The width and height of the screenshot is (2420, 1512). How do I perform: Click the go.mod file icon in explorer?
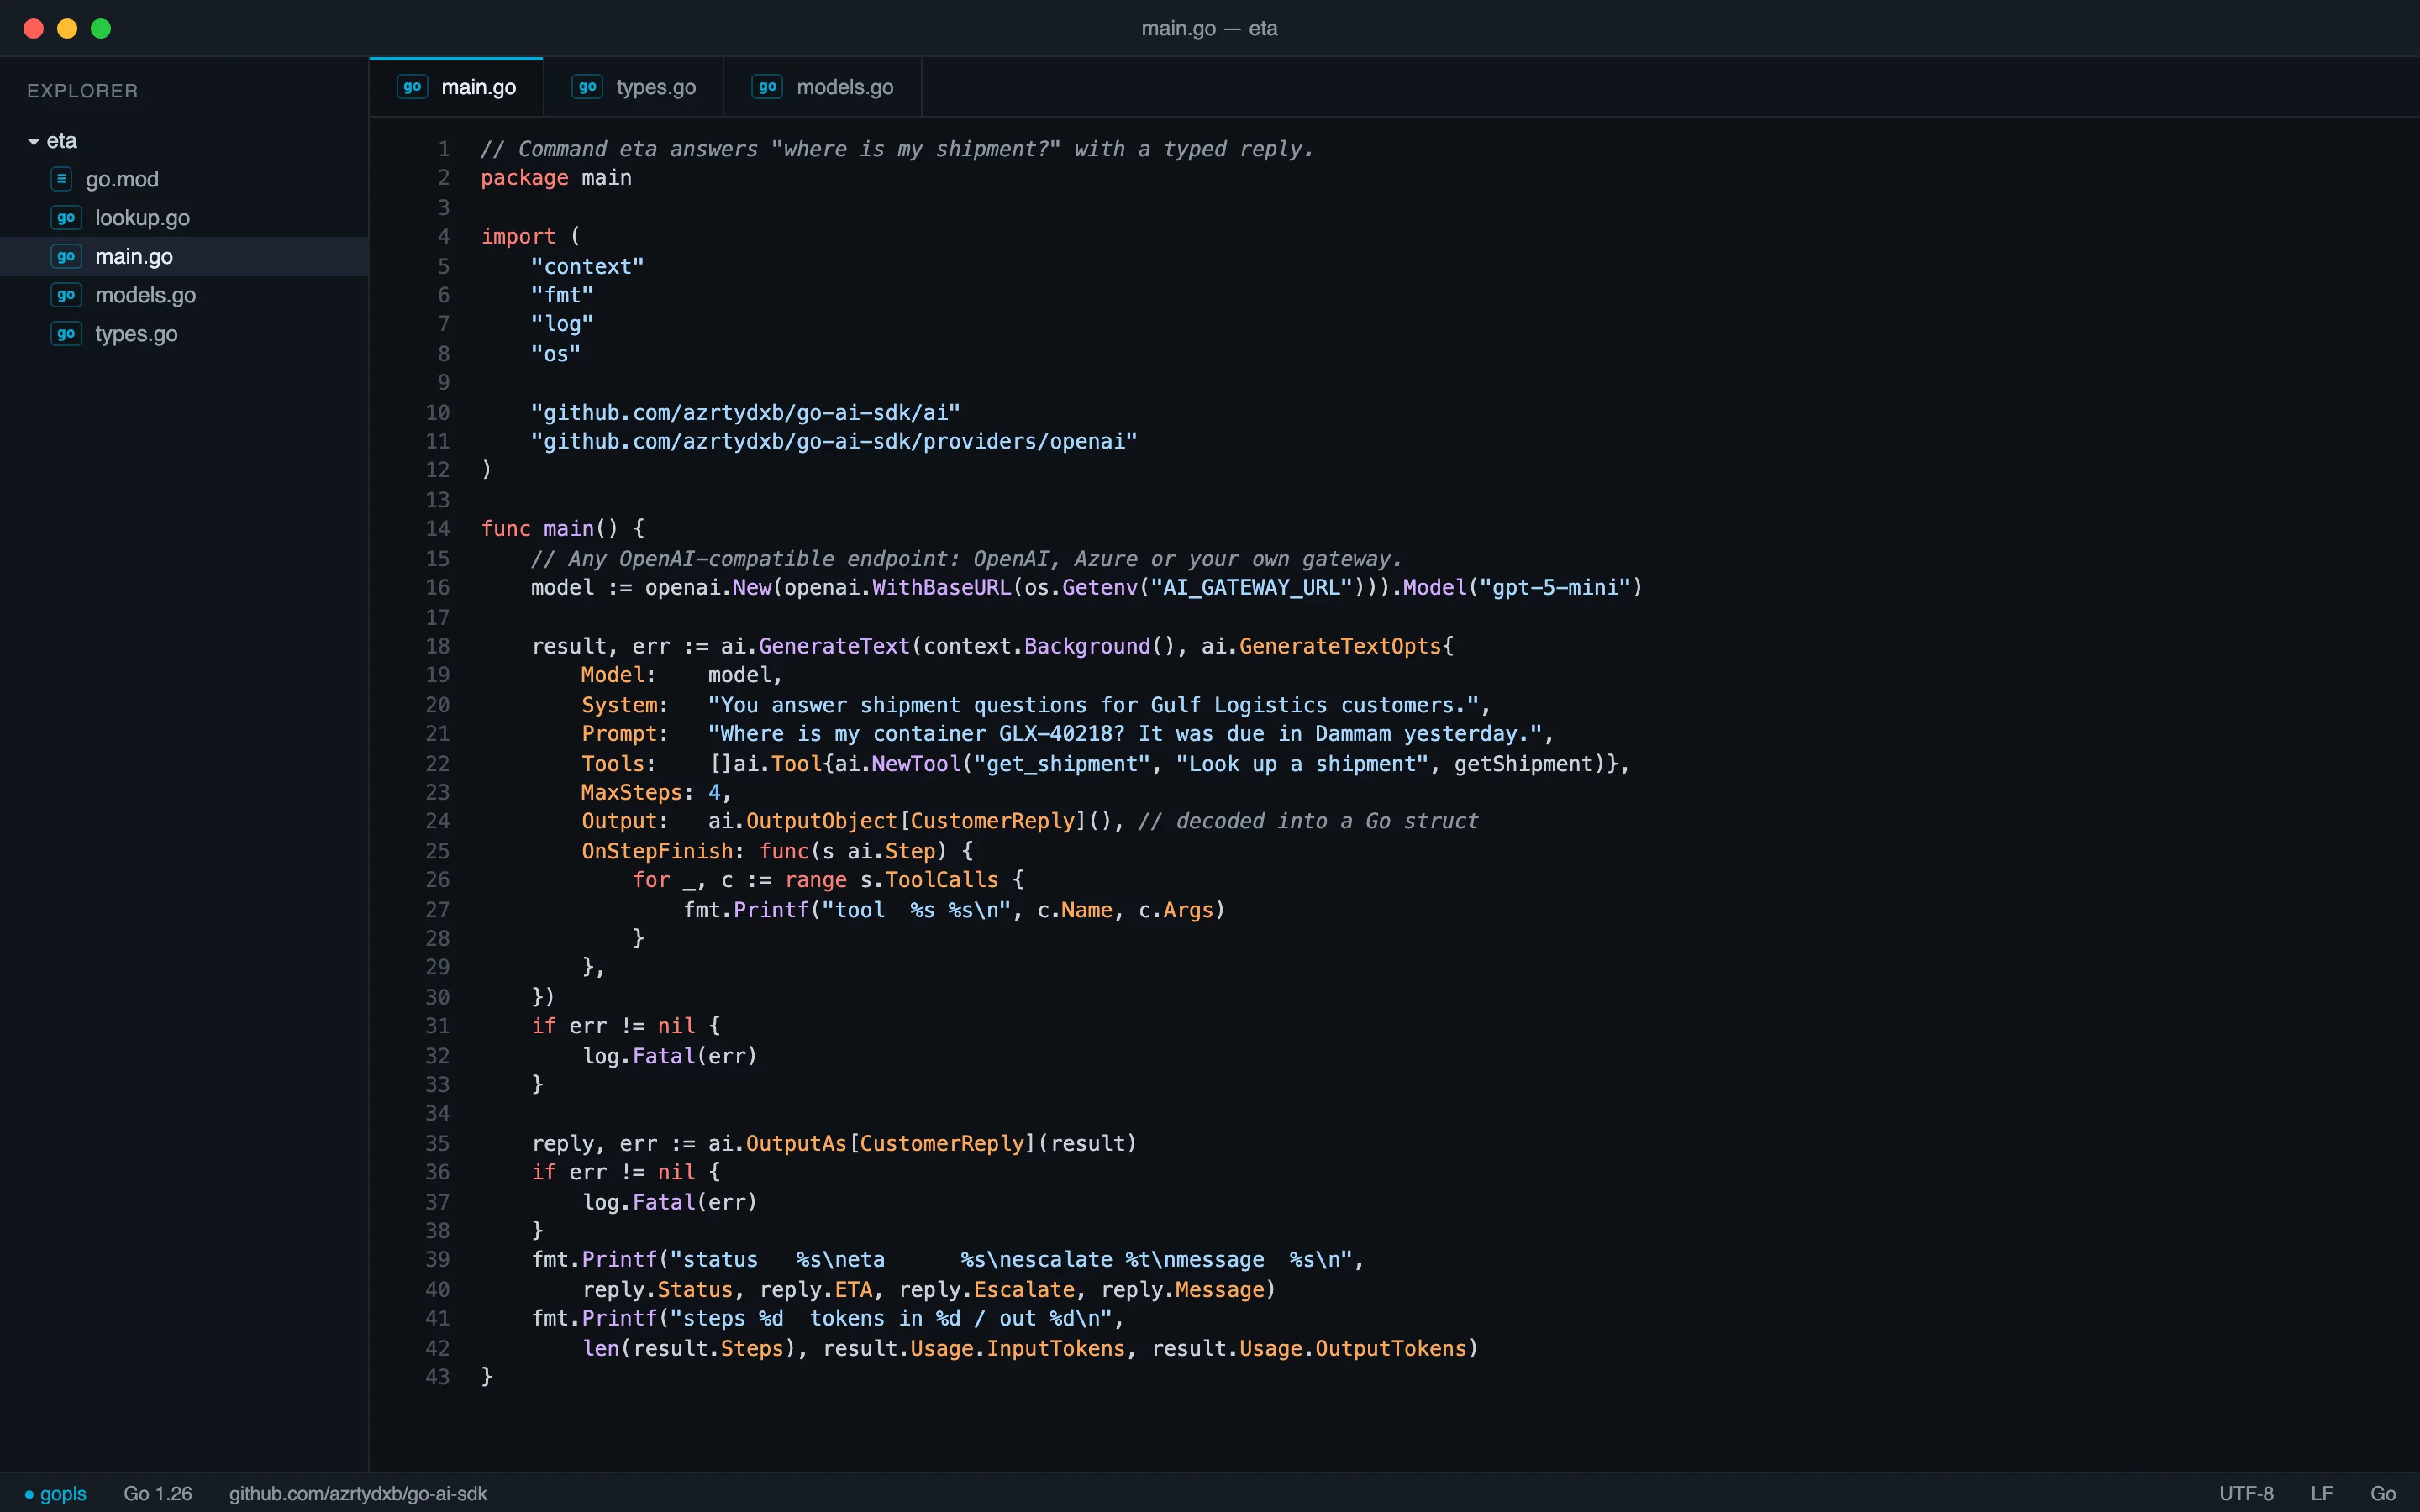point(61,179)
